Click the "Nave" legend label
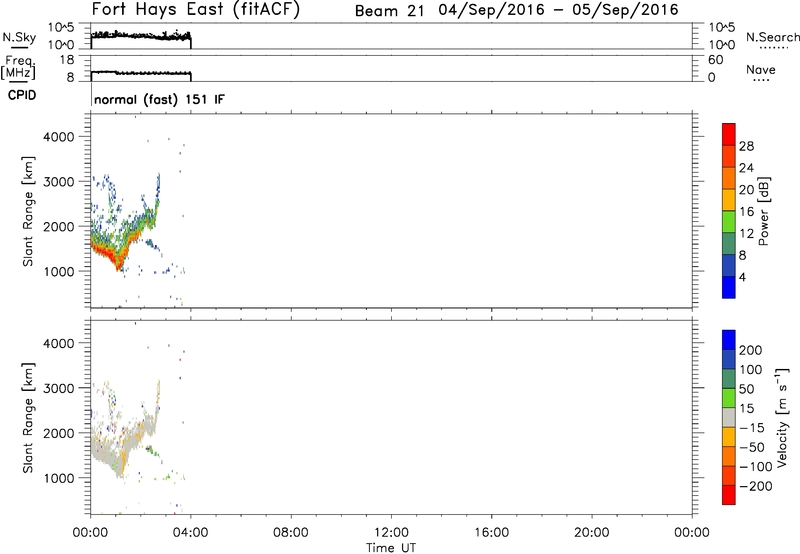The image size is (800, 554). tap(760, 70)
